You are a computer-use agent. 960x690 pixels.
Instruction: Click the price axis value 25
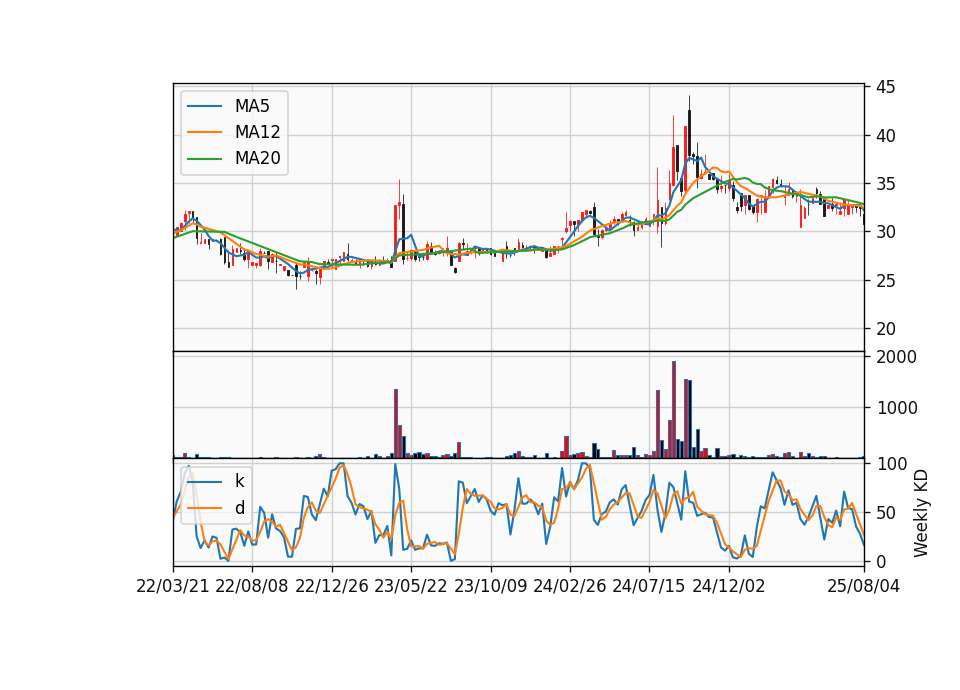pos(885,281)
